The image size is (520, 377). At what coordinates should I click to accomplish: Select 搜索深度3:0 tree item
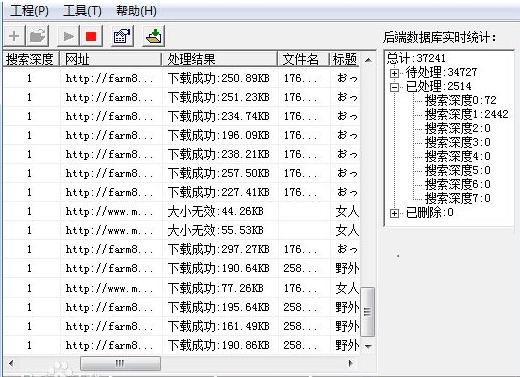pyautogui.click(x=458, y=142)
